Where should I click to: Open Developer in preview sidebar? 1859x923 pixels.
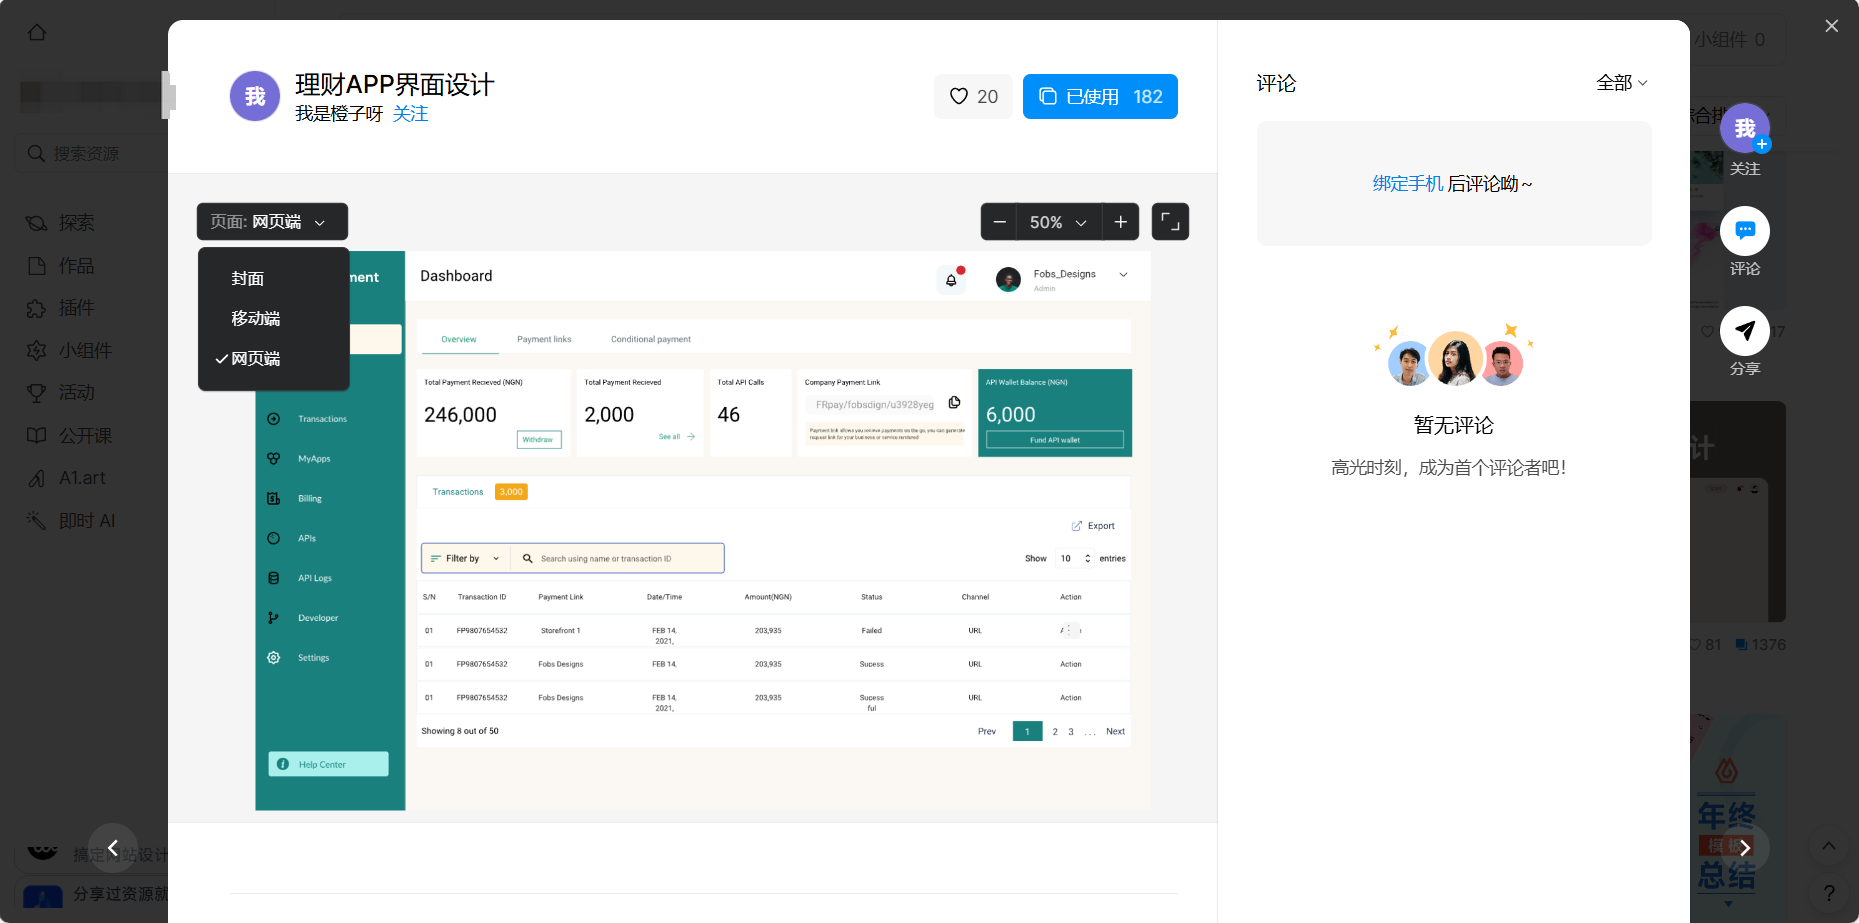coord(303,618)
